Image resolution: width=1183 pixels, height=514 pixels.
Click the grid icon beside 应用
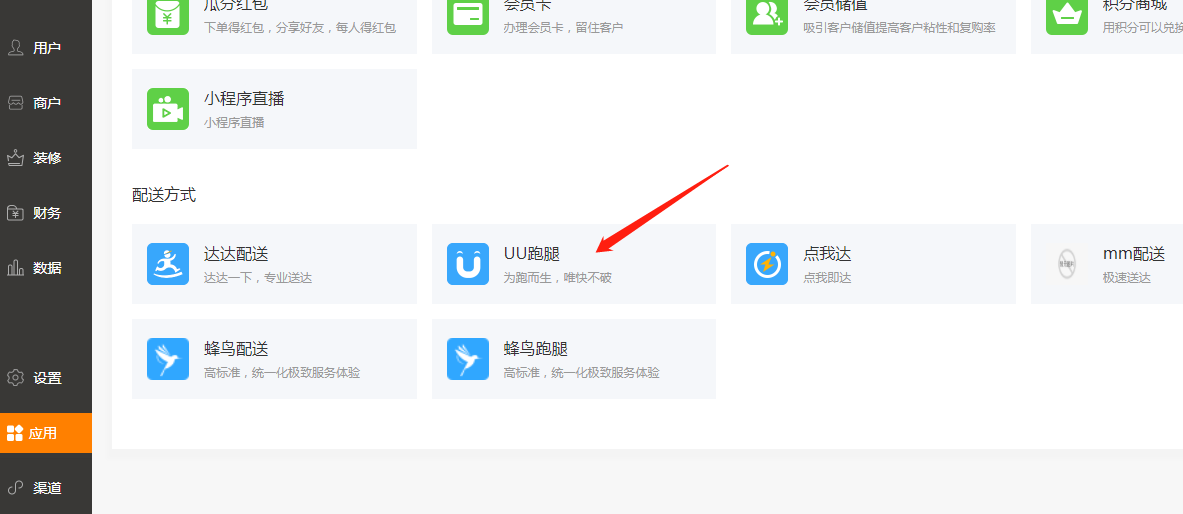click(x=14, y=433)
